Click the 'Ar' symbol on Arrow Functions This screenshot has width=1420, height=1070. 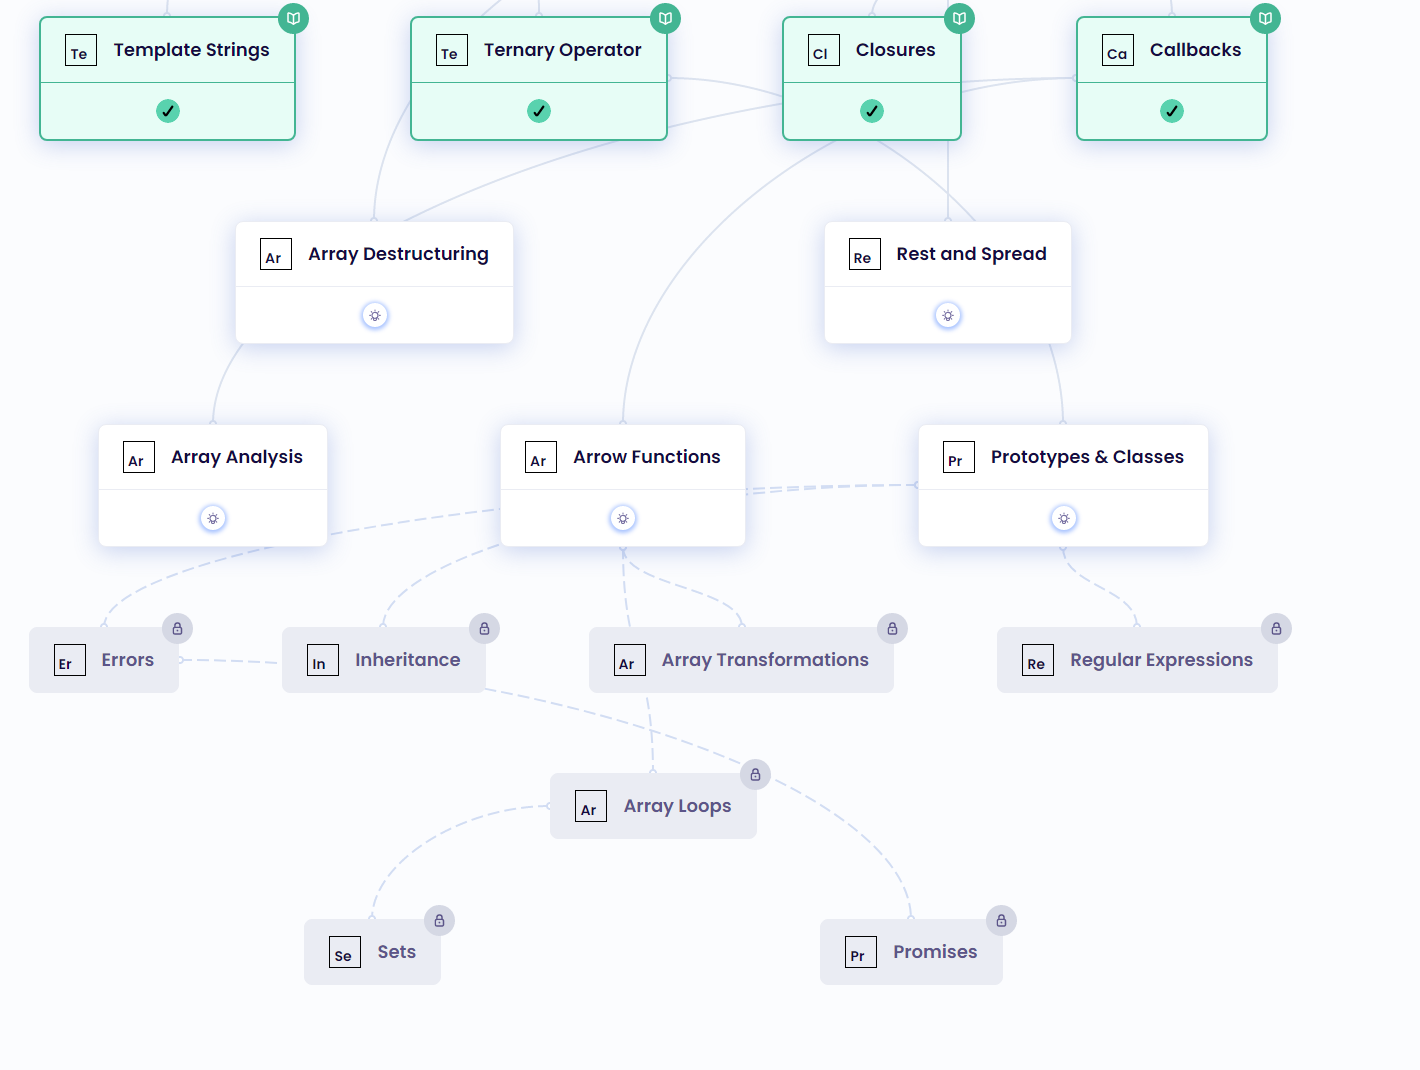tap(540, 458)
